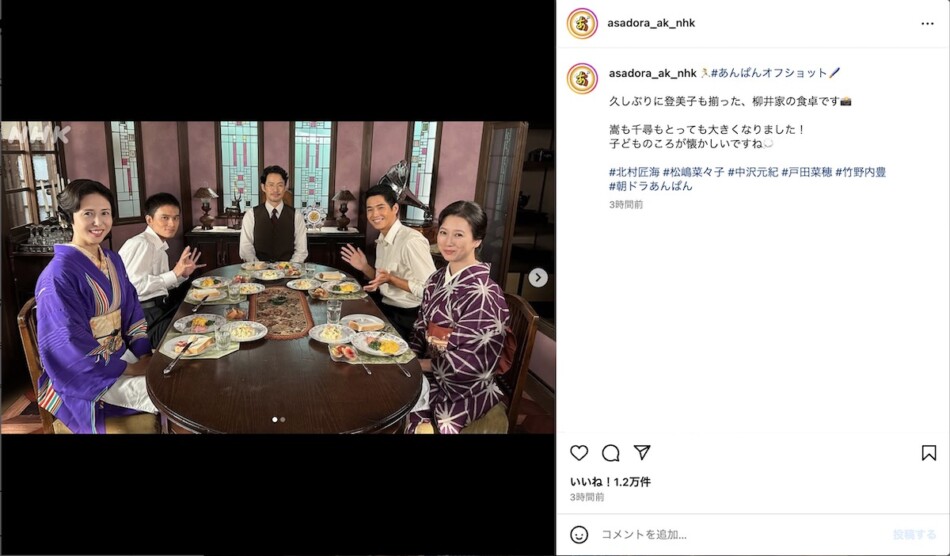This screenshot has height=556, width=950.
Task: Click the 投稿する post button
Action: click(x=914, y=534)
